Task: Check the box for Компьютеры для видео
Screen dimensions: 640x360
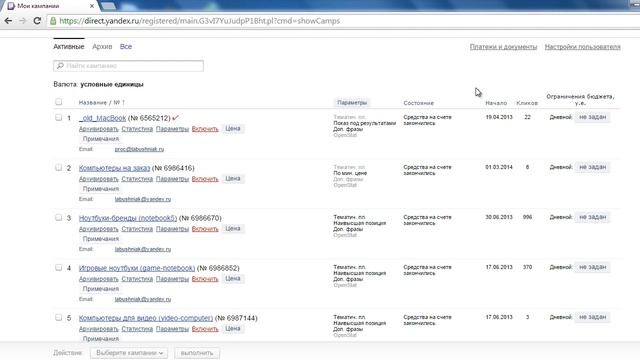Action: [58, 318]
